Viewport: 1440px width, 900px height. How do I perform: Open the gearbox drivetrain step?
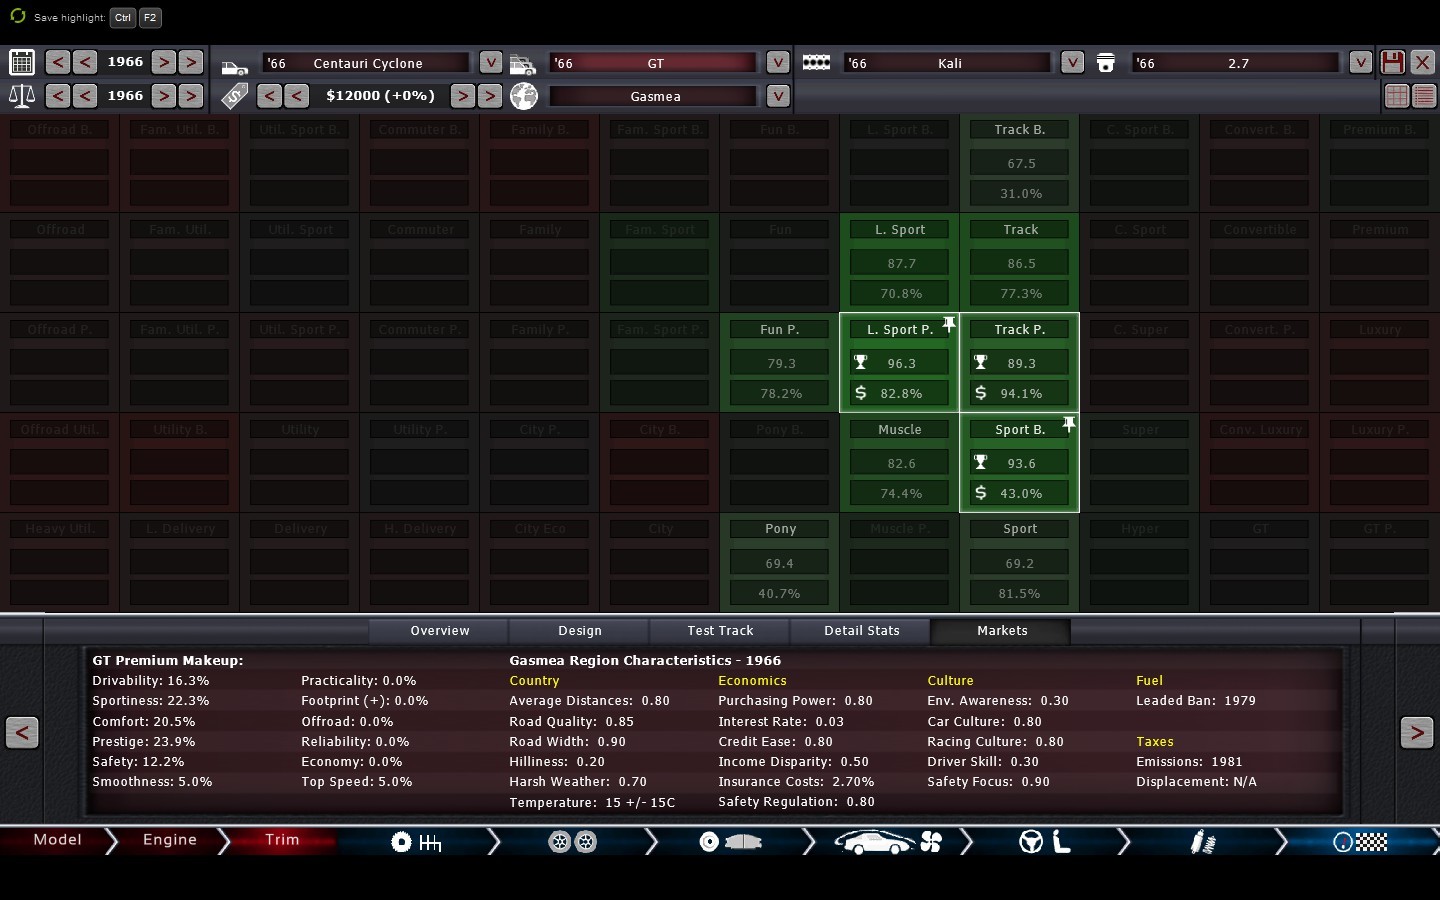coord(416,842)
